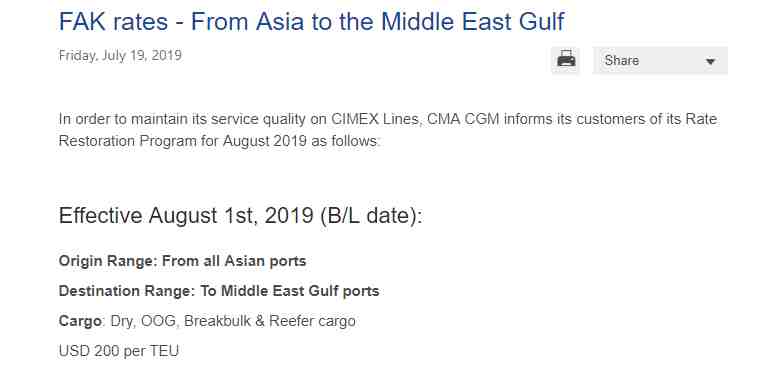Expand the arrow beside Share
759x384 pixels.
710,61
